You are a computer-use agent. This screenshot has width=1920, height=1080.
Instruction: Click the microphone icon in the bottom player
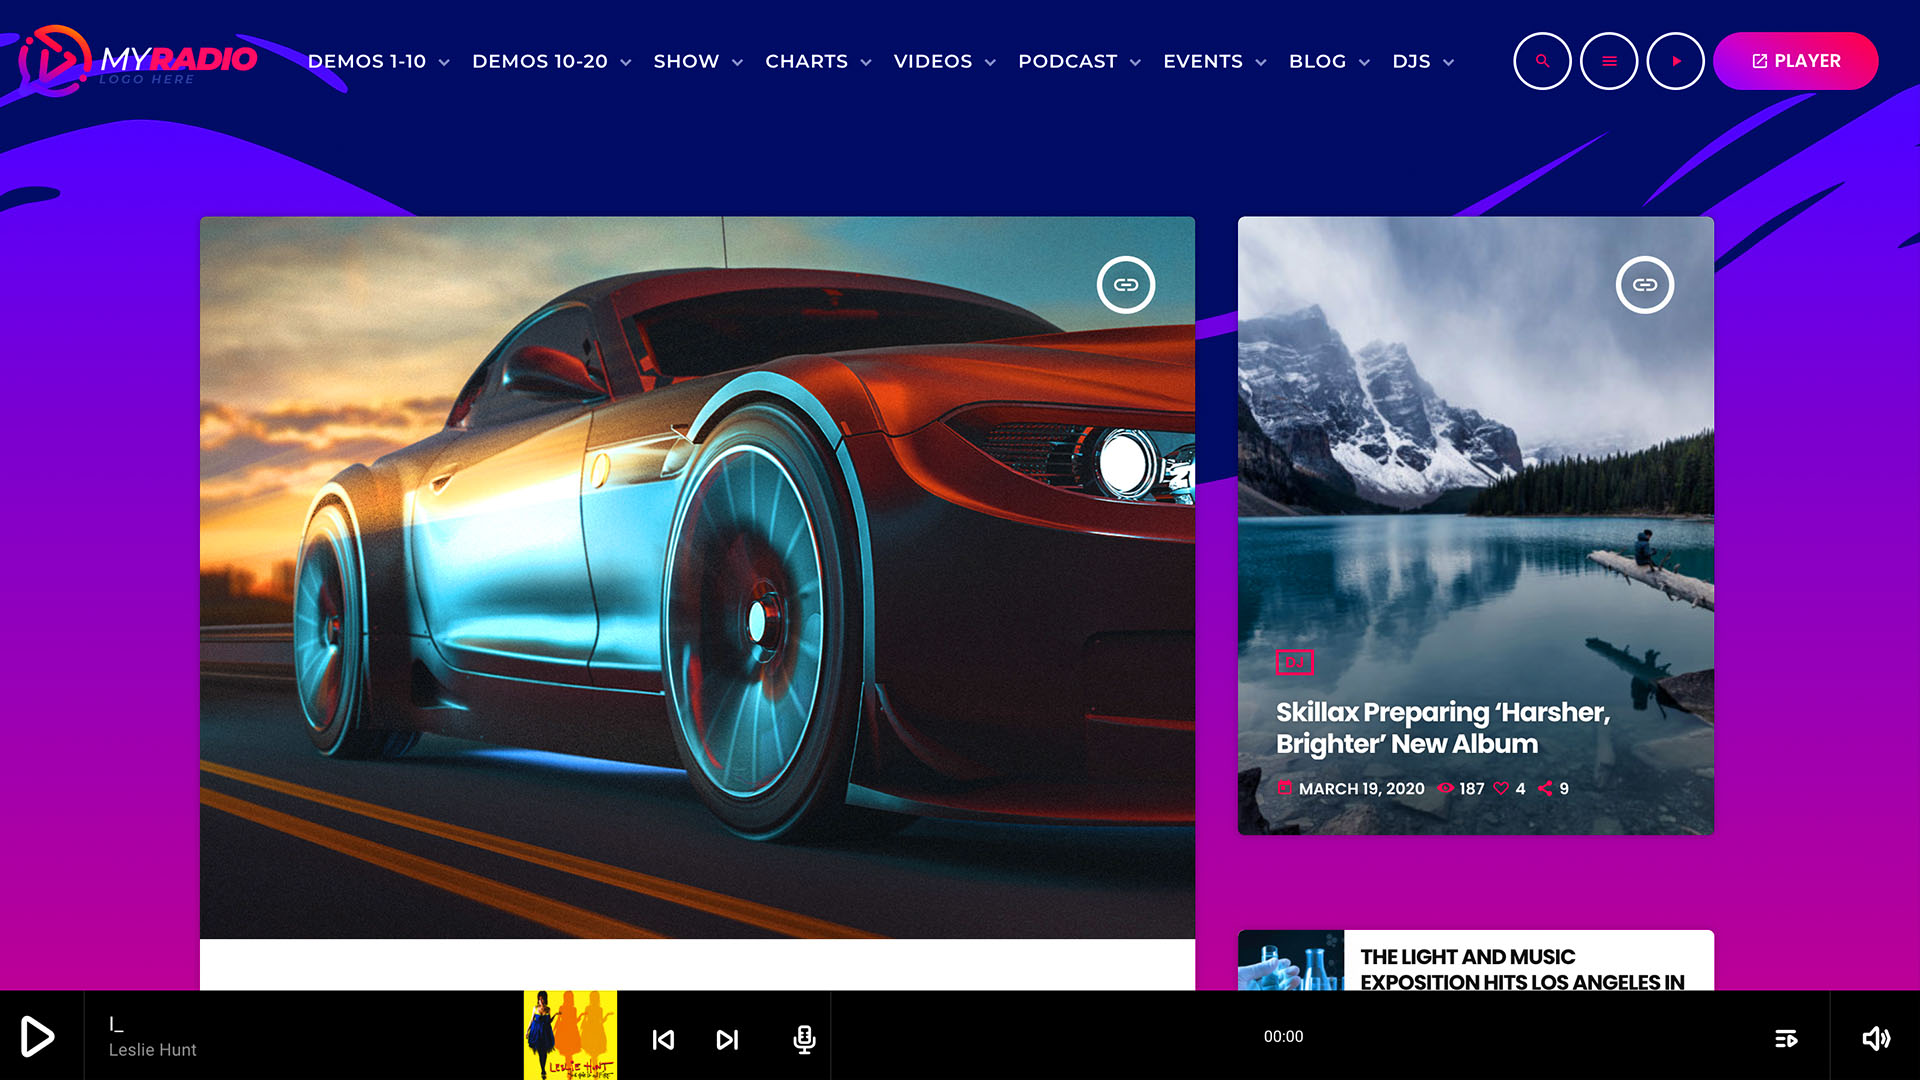804,1038
